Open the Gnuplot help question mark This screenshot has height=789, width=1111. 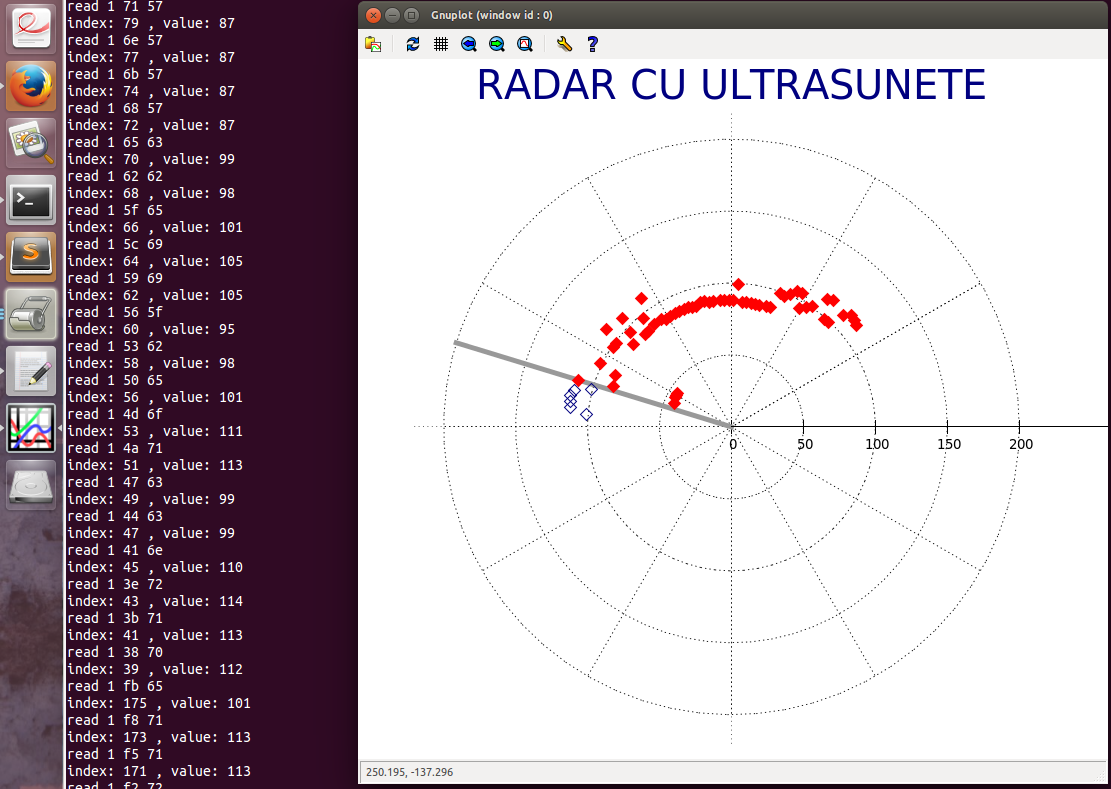coord(592,44)
